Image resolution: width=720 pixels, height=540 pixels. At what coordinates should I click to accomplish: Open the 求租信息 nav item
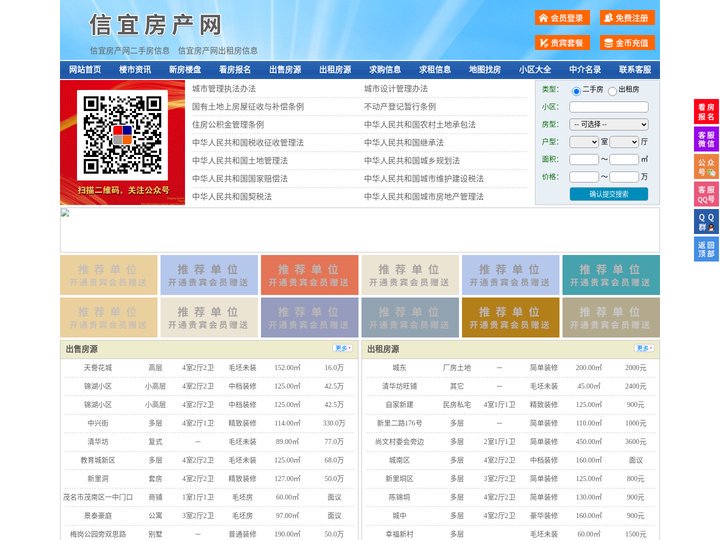(x=435, y=70)
